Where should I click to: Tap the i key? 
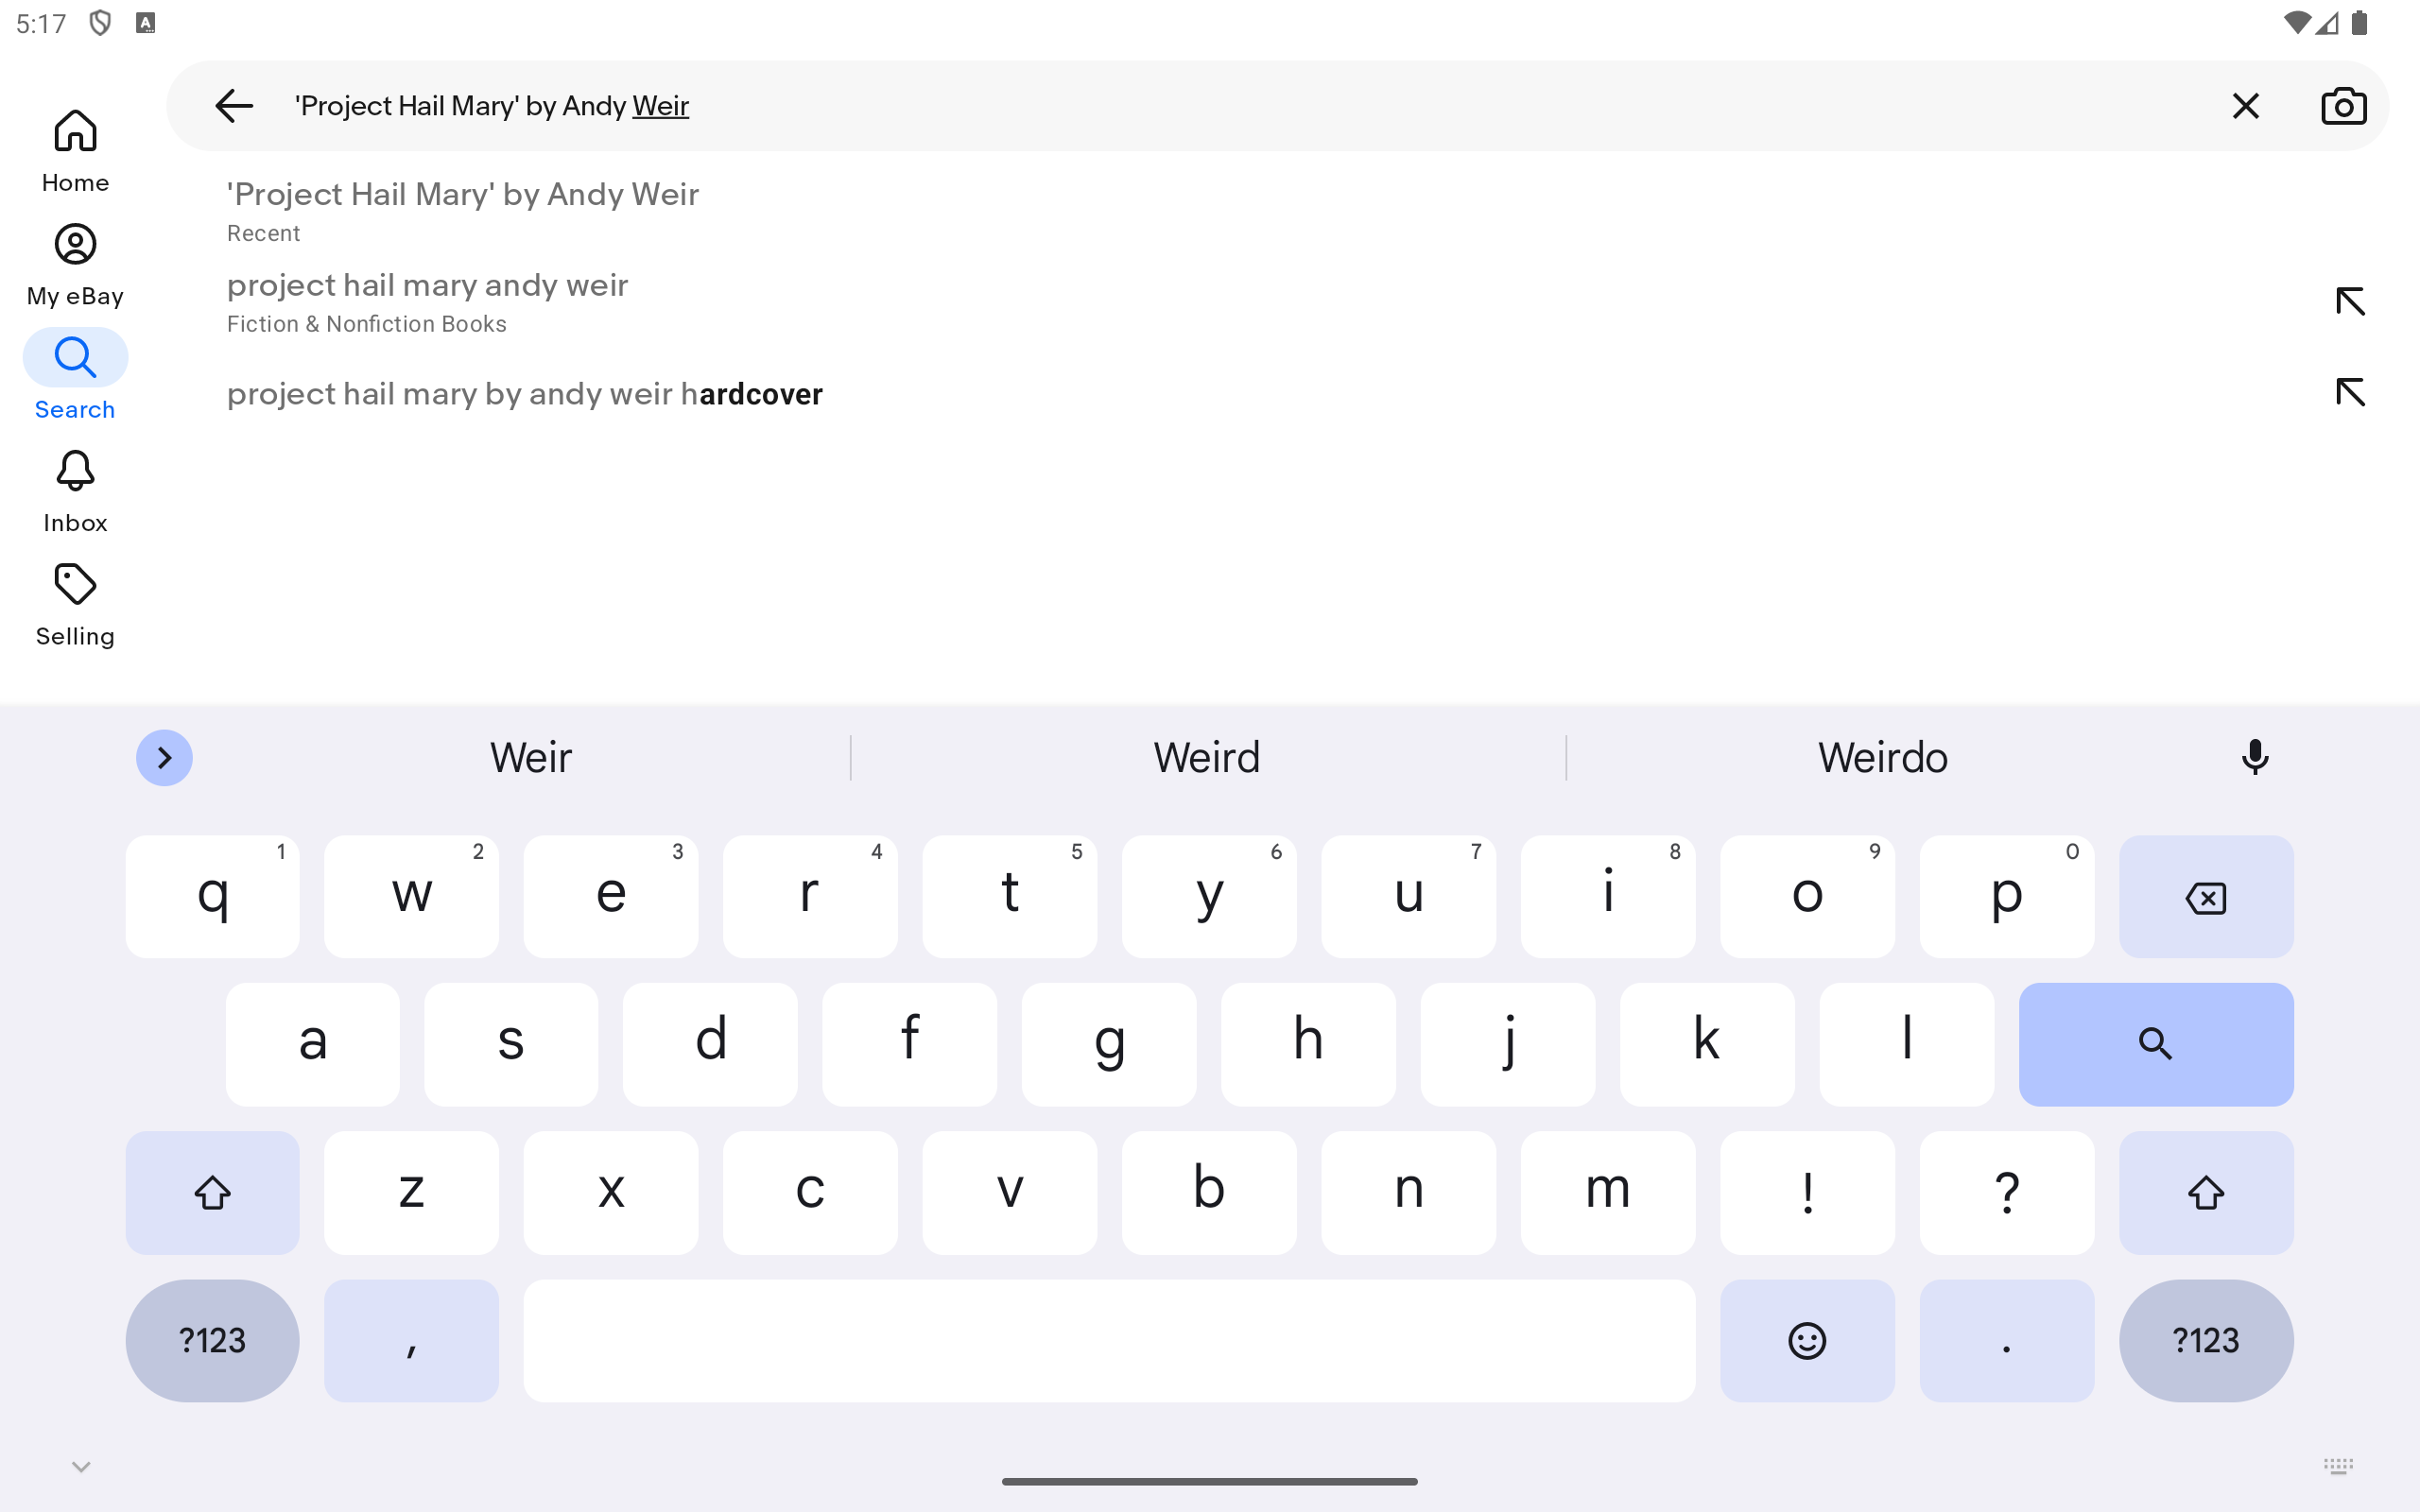click(1608, 897)
